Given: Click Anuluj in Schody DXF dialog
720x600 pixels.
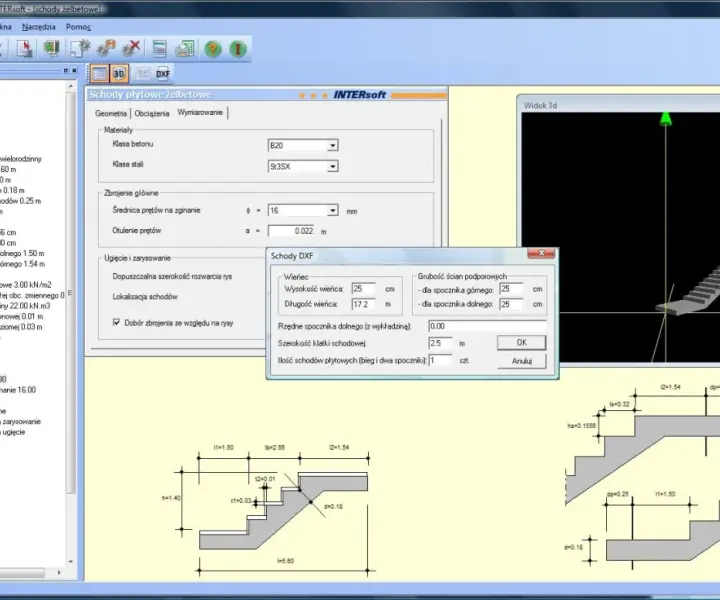Looking at the screenshot, I should point(522,361).
